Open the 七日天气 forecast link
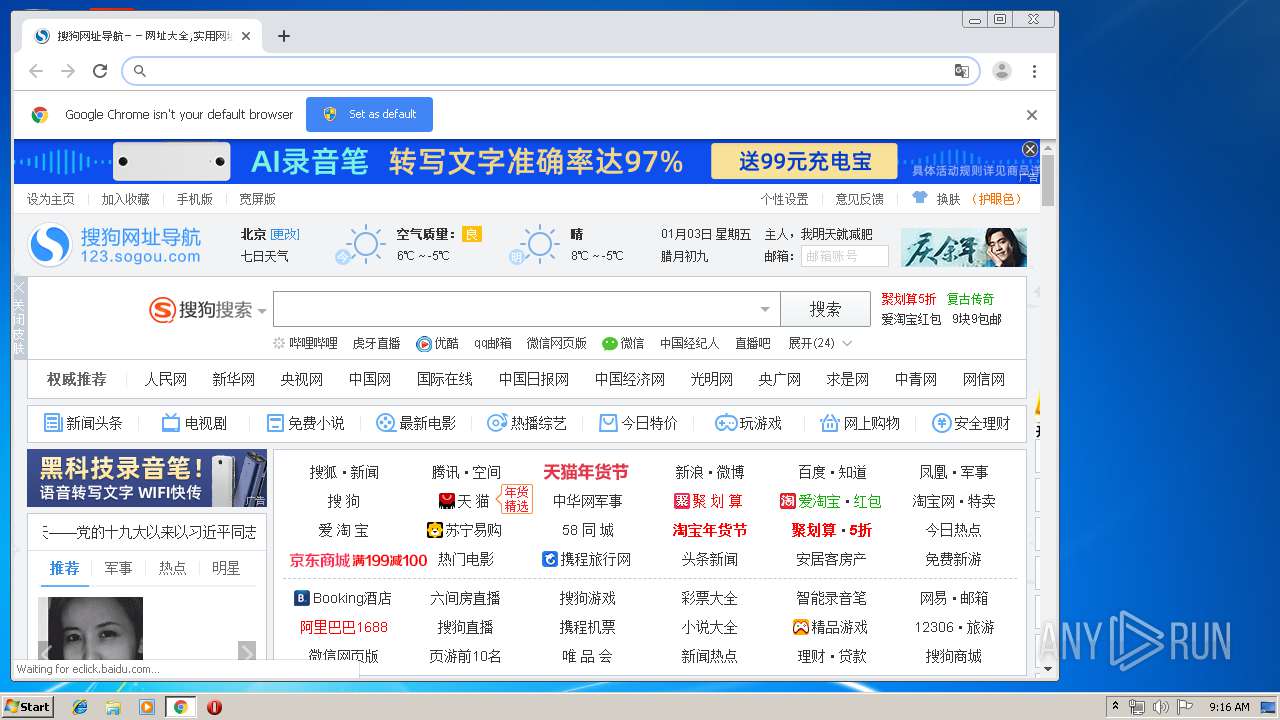Image resolution: width=1280 pixels, height=720 pixels. click(x=265, y=256)
